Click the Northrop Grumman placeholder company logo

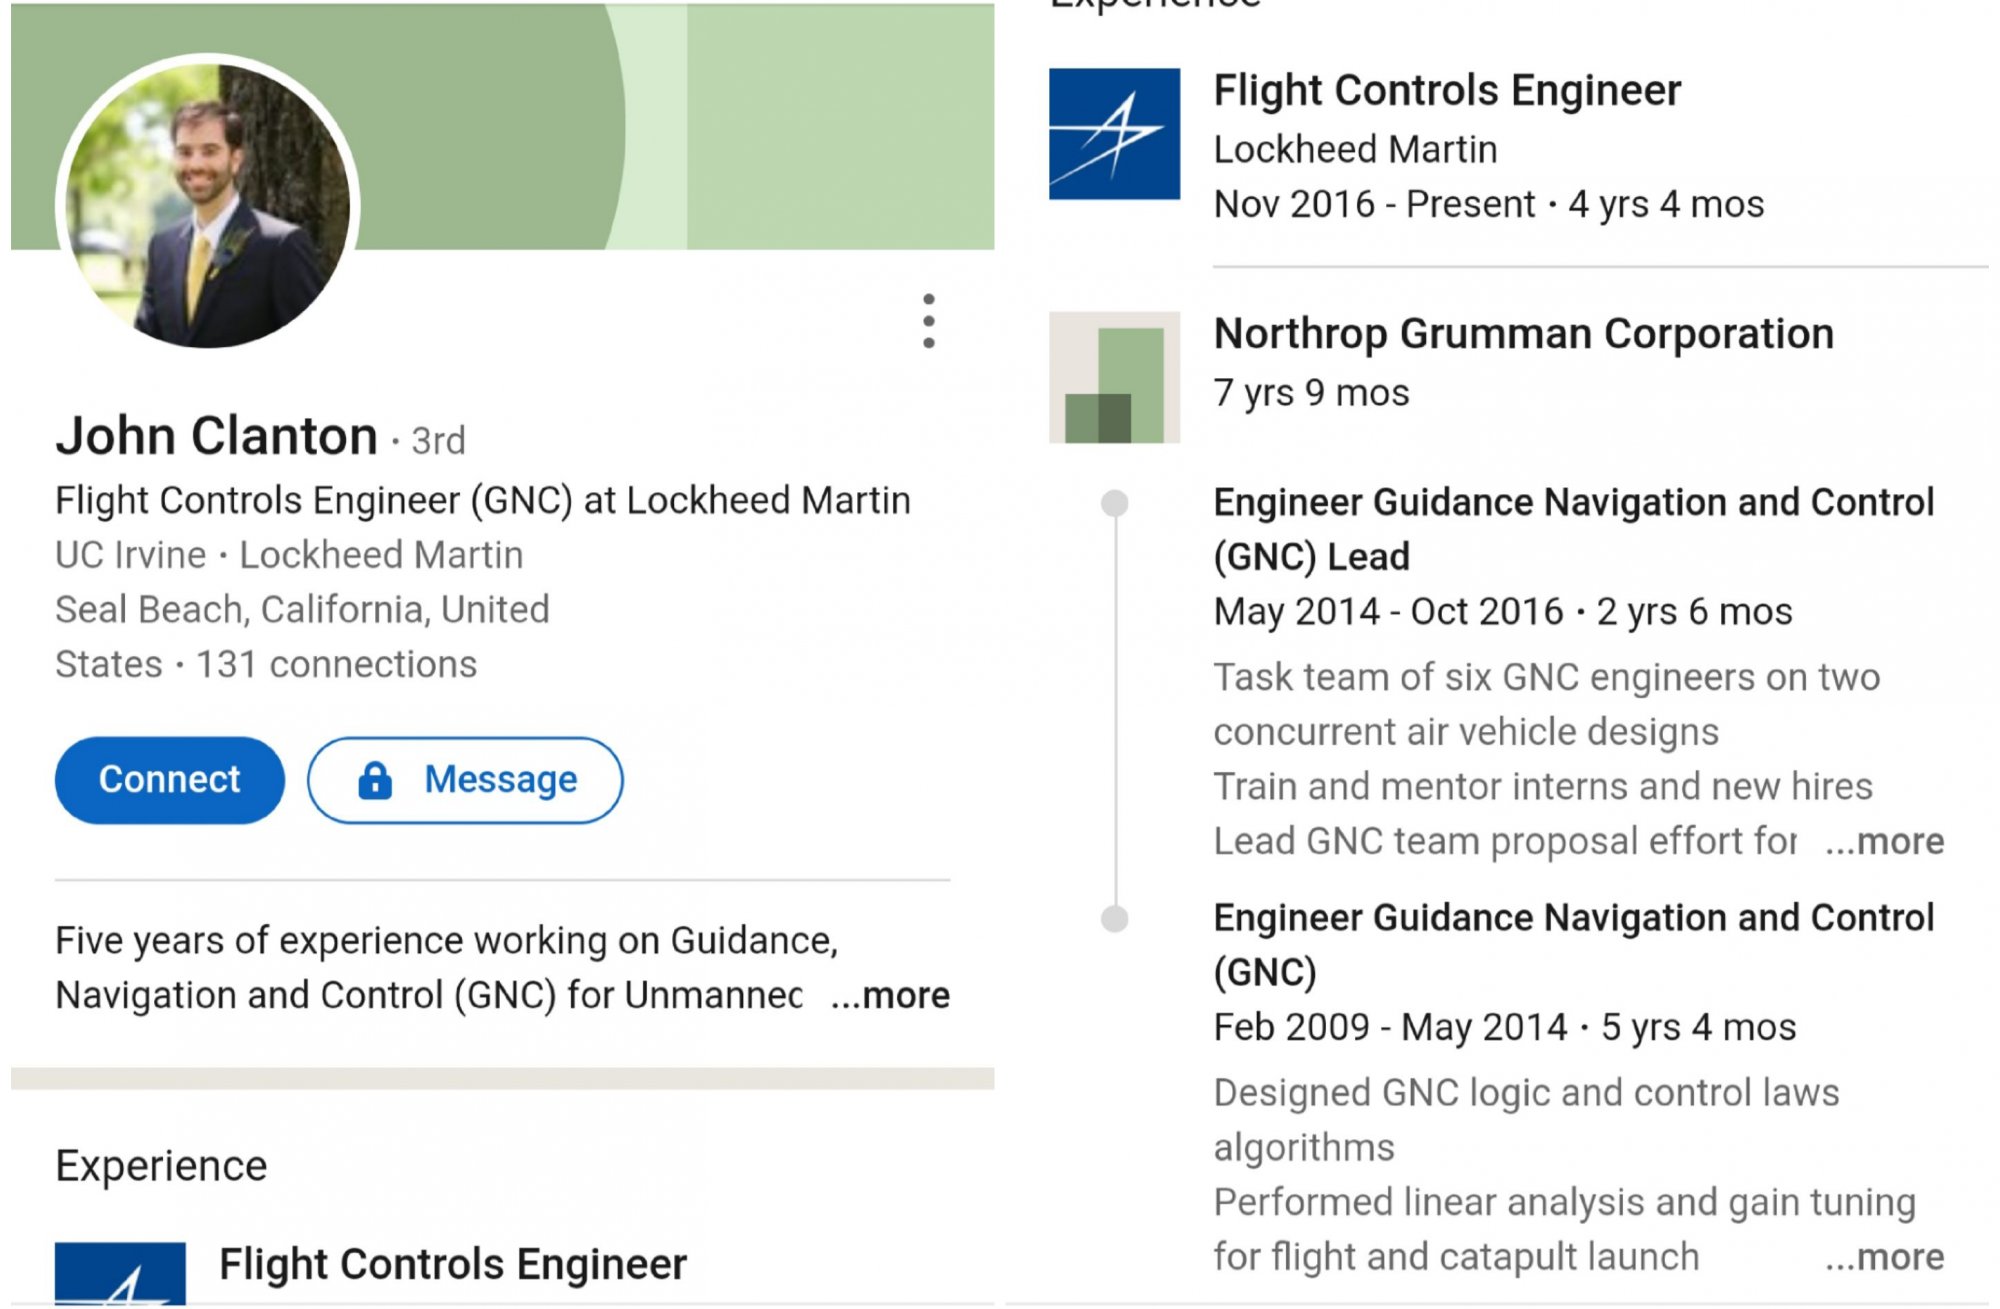click(1114, 377)
